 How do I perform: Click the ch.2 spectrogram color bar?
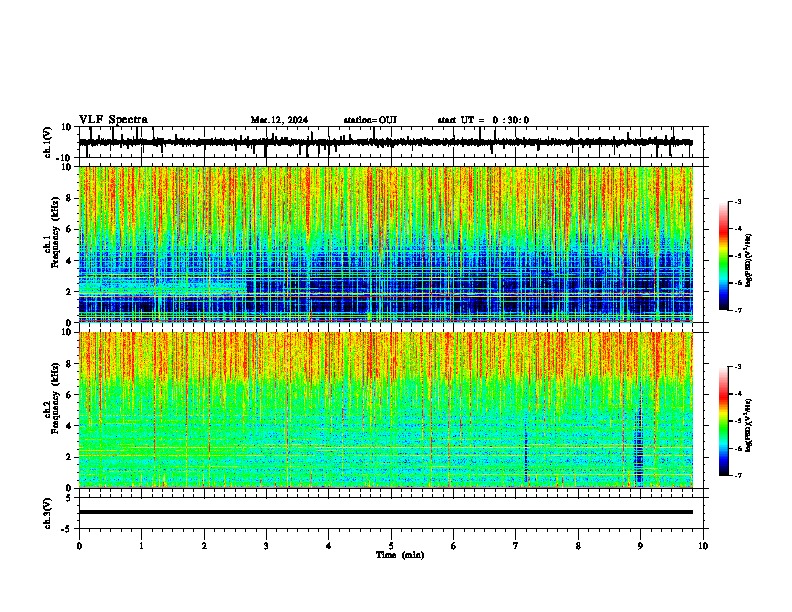(x=723, y=421)
